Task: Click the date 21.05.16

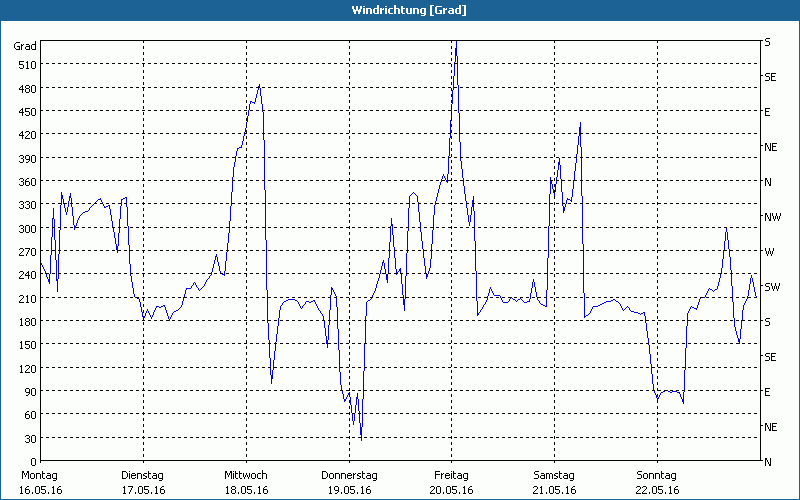Action: tap(555, 490)
